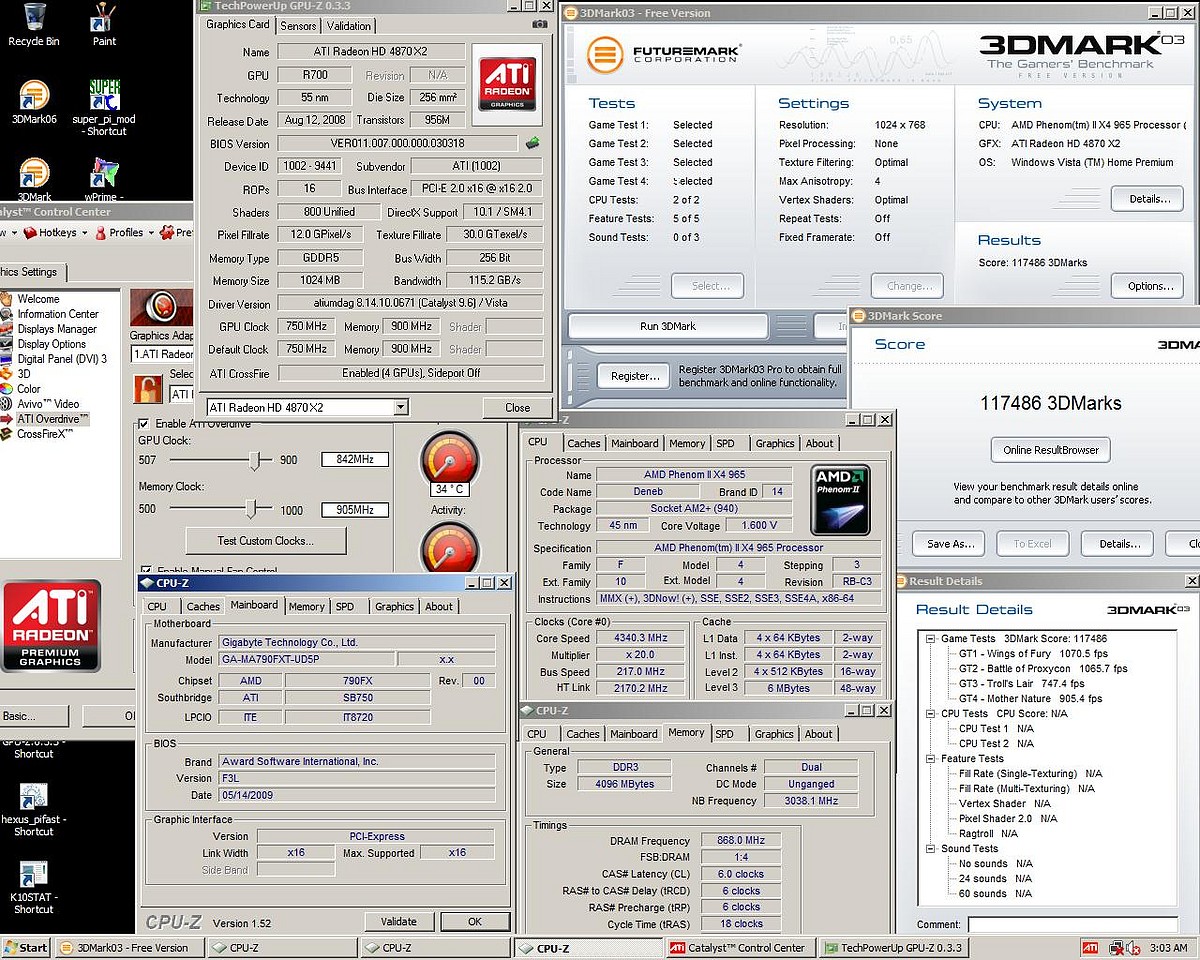Select the Color item in the Catalyst tree
The width and height of the screenshot is (1200, 960).
(x=29, y=389)
